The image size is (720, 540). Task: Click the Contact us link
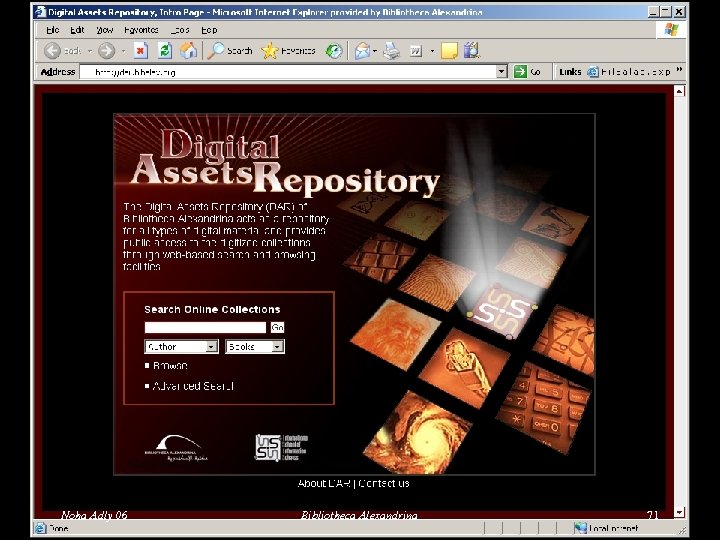tap(384, 483)
